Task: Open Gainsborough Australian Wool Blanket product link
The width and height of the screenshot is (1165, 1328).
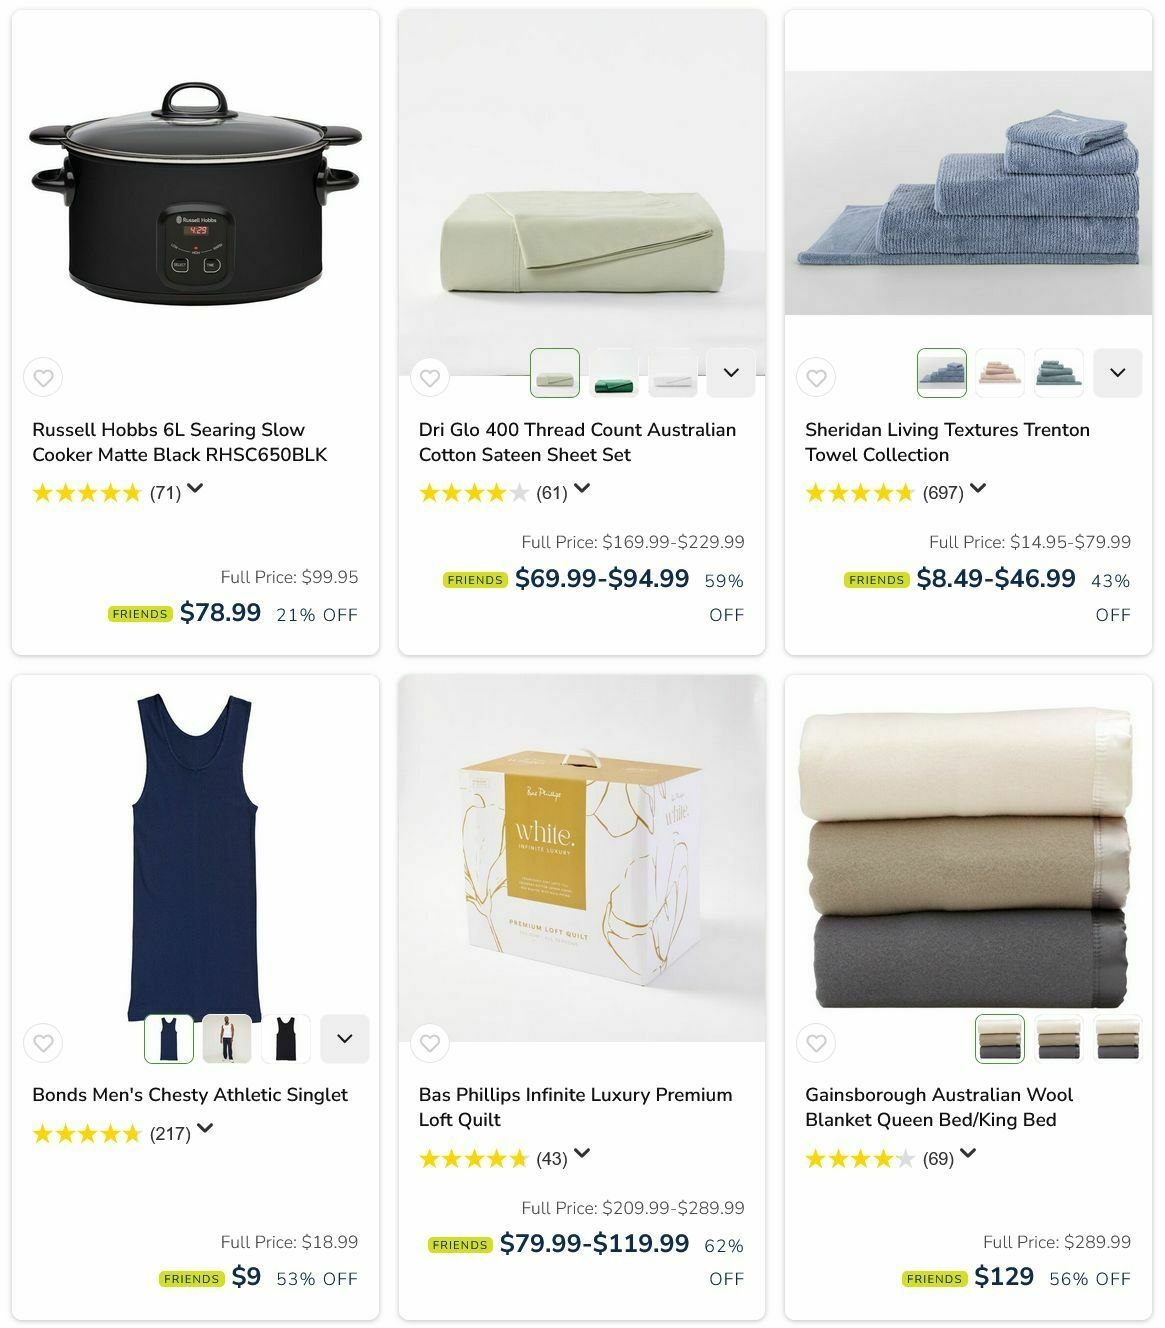Action: click(x=938, y=1107)
